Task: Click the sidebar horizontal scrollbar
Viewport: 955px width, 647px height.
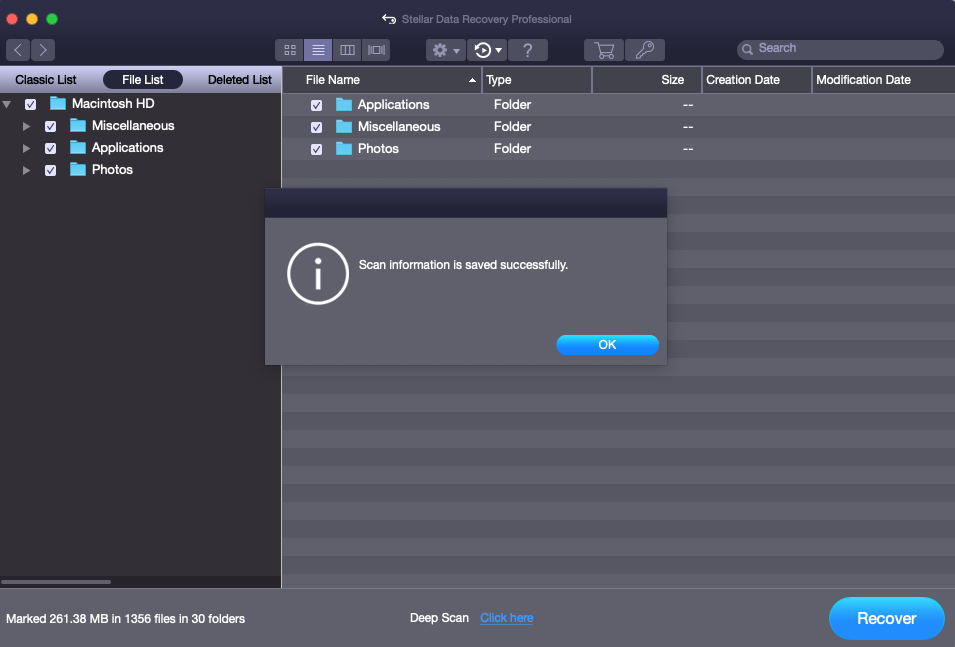Action: pos(56,581)
